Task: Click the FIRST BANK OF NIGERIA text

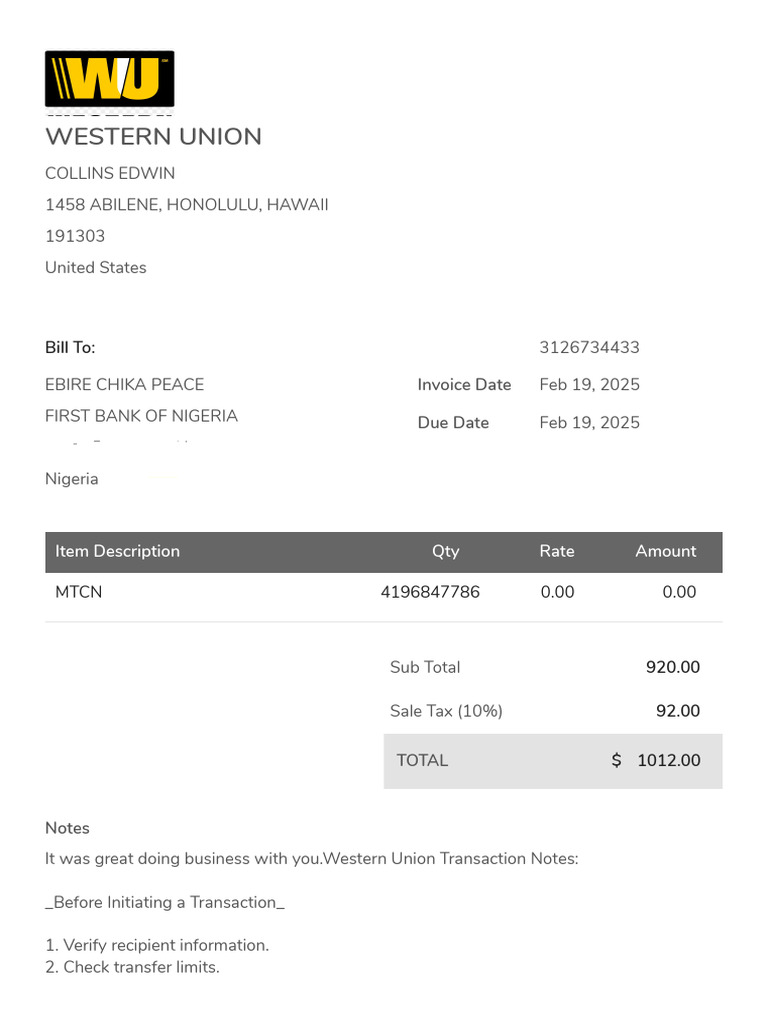Action: click(141, 416)
